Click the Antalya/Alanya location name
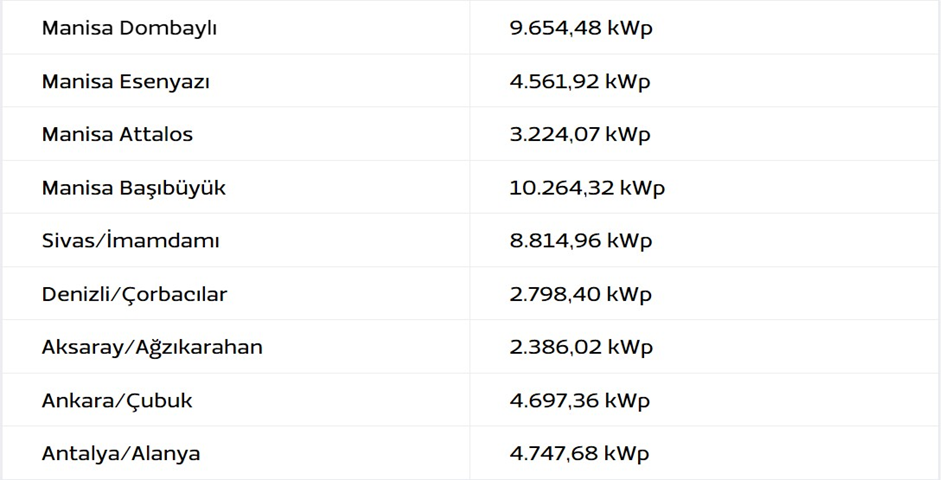Screen dimensions: 945x480 coord(121,453)
